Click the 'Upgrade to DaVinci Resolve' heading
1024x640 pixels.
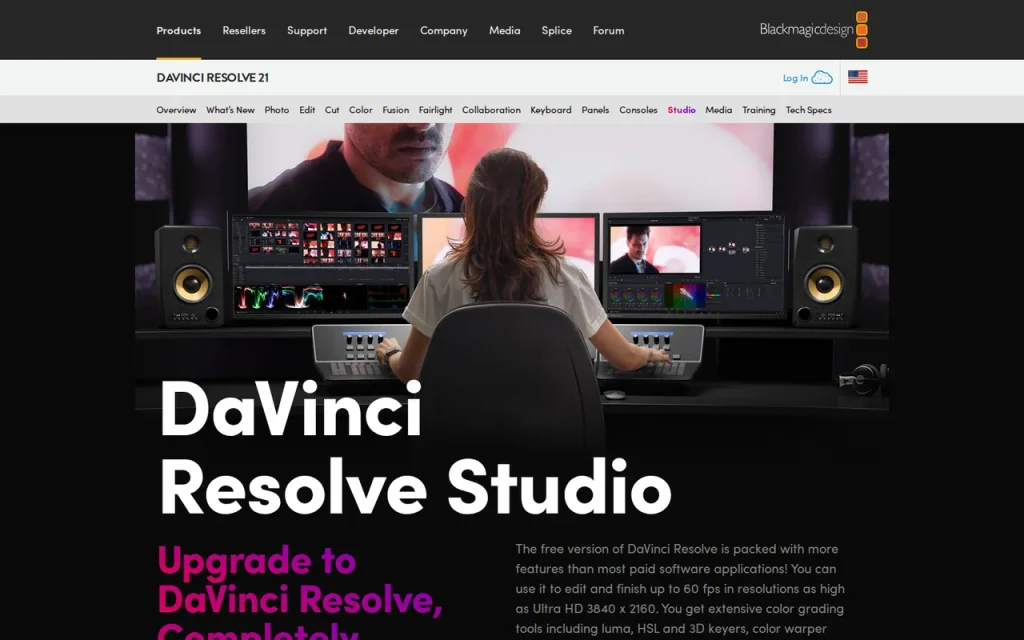300,591
